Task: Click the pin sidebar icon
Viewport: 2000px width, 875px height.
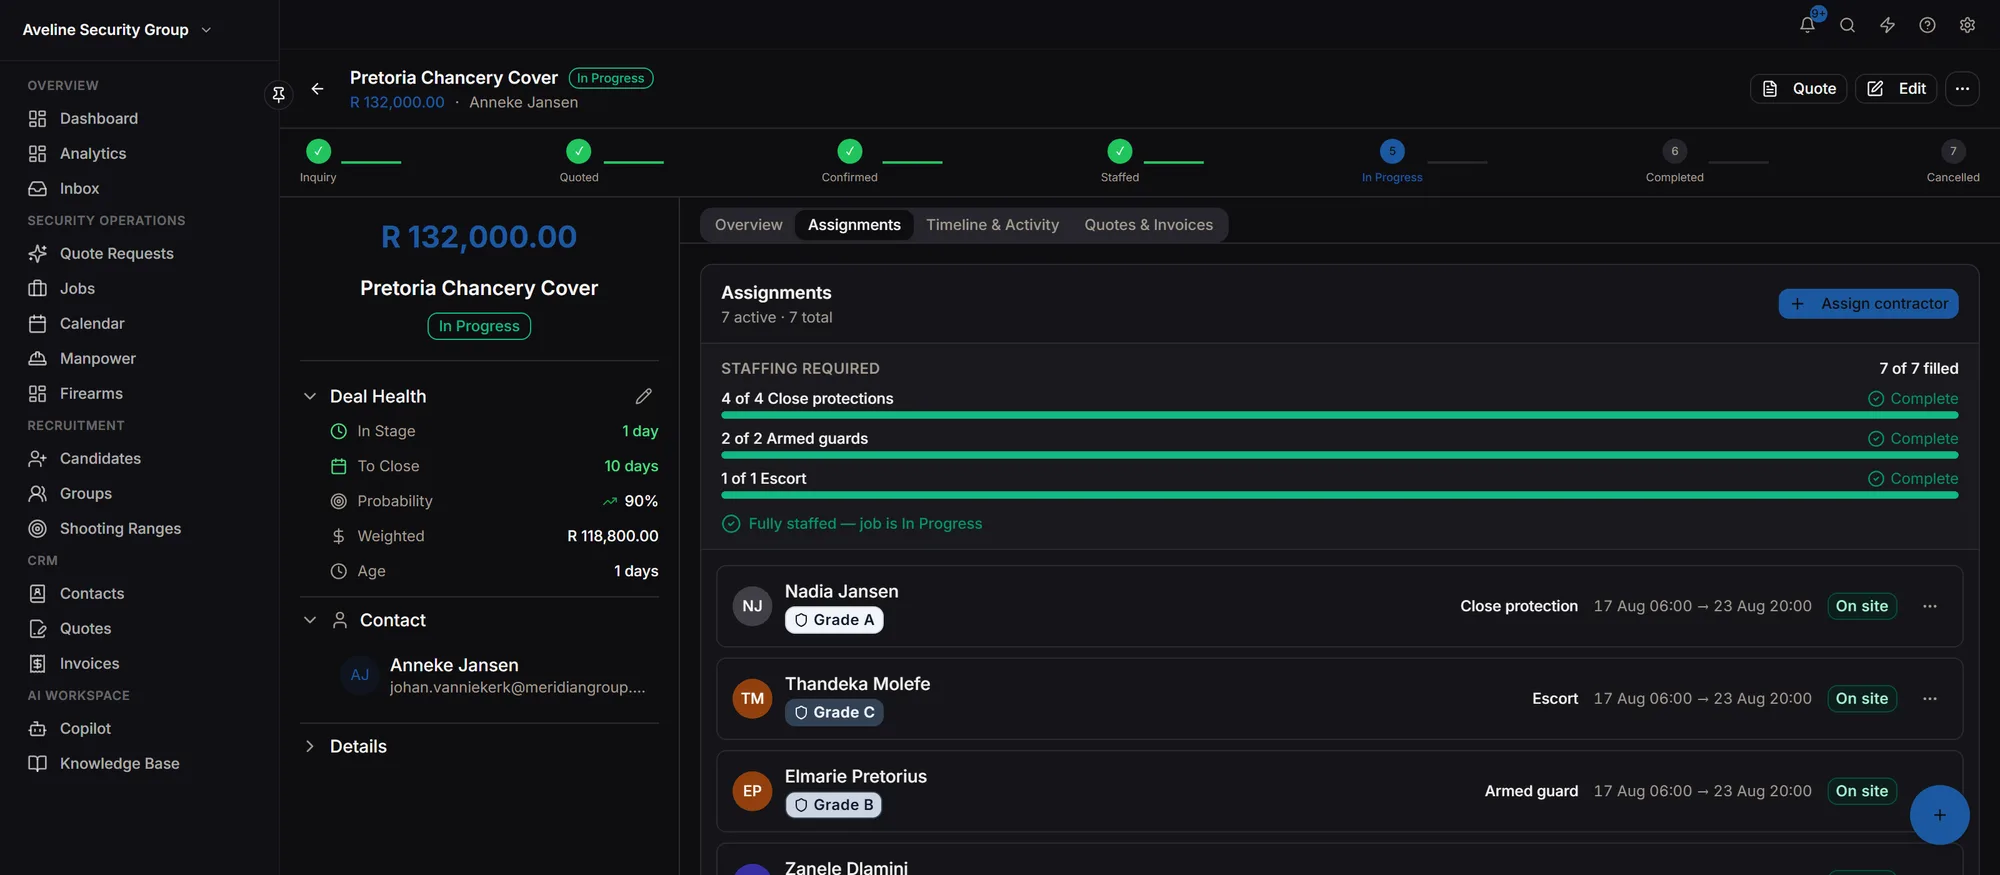Action: tap(279, 94)
